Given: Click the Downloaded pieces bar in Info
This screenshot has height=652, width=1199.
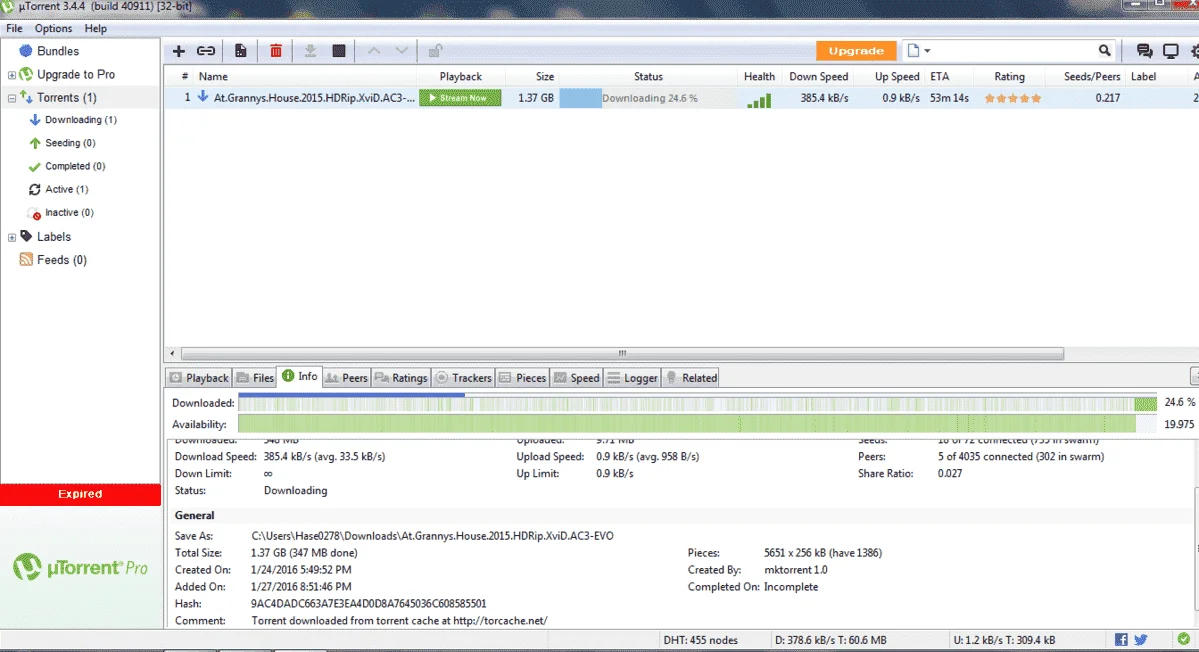Looking at the screenshot, I should pos(697,403).
